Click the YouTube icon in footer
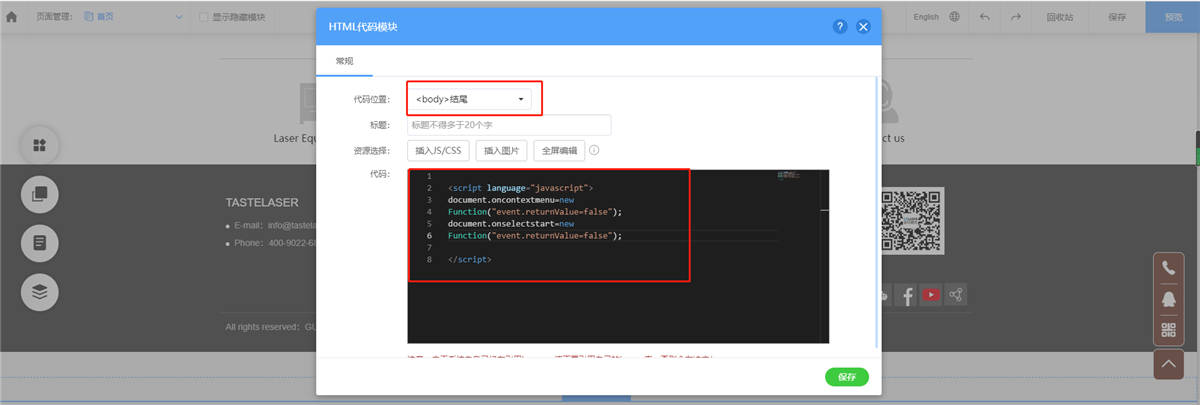 932,295
